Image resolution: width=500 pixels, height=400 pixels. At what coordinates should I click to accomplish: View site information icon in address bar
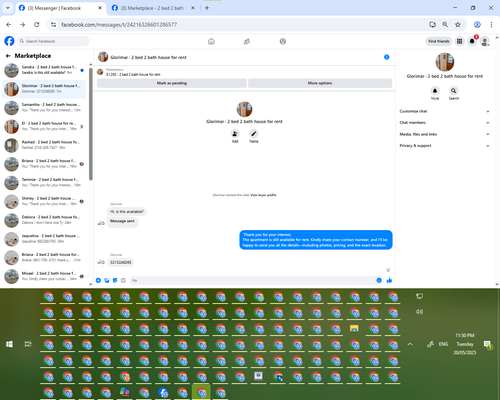(x=53, y=25)
